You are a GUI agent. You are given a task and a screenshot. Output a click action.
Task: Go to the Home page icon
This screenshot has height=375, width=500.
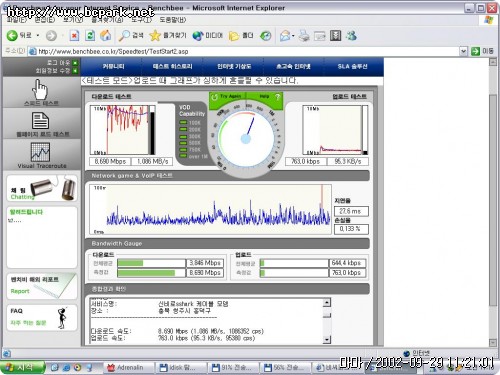[106, 35]
